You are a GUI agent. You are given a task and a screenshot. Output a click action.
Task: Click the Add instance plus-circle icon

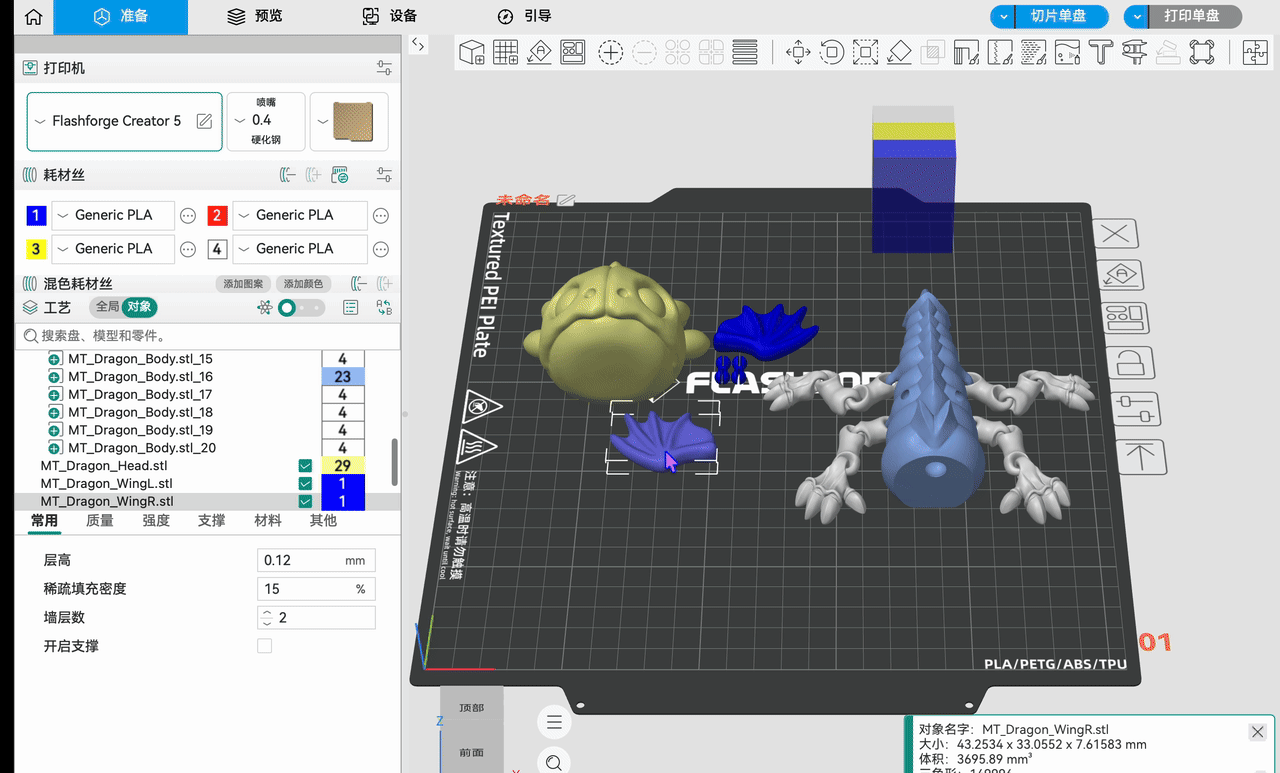611,52
